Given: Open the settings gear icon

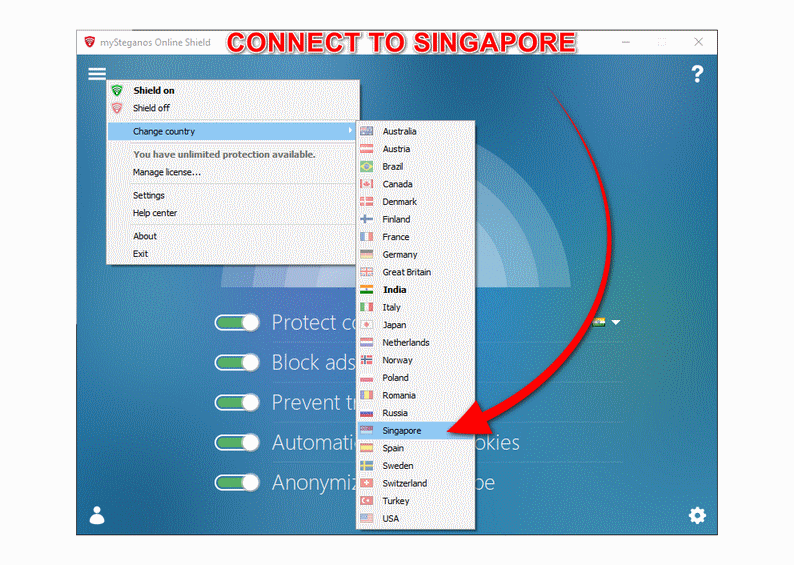Looking at the screenshot, I should [x=697, y=515].
